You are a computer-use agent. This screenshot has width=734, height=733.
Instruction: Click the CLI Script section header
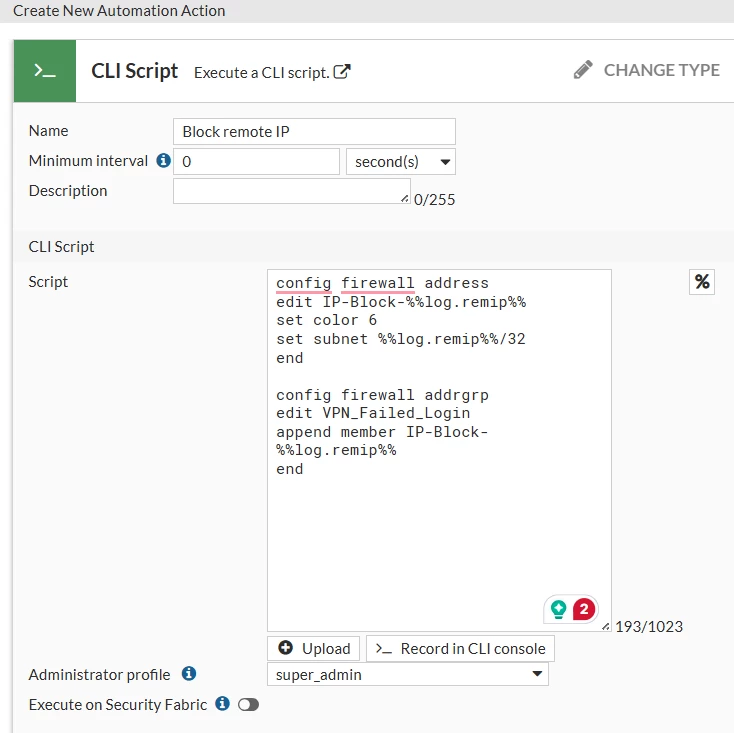coord(61,247)
